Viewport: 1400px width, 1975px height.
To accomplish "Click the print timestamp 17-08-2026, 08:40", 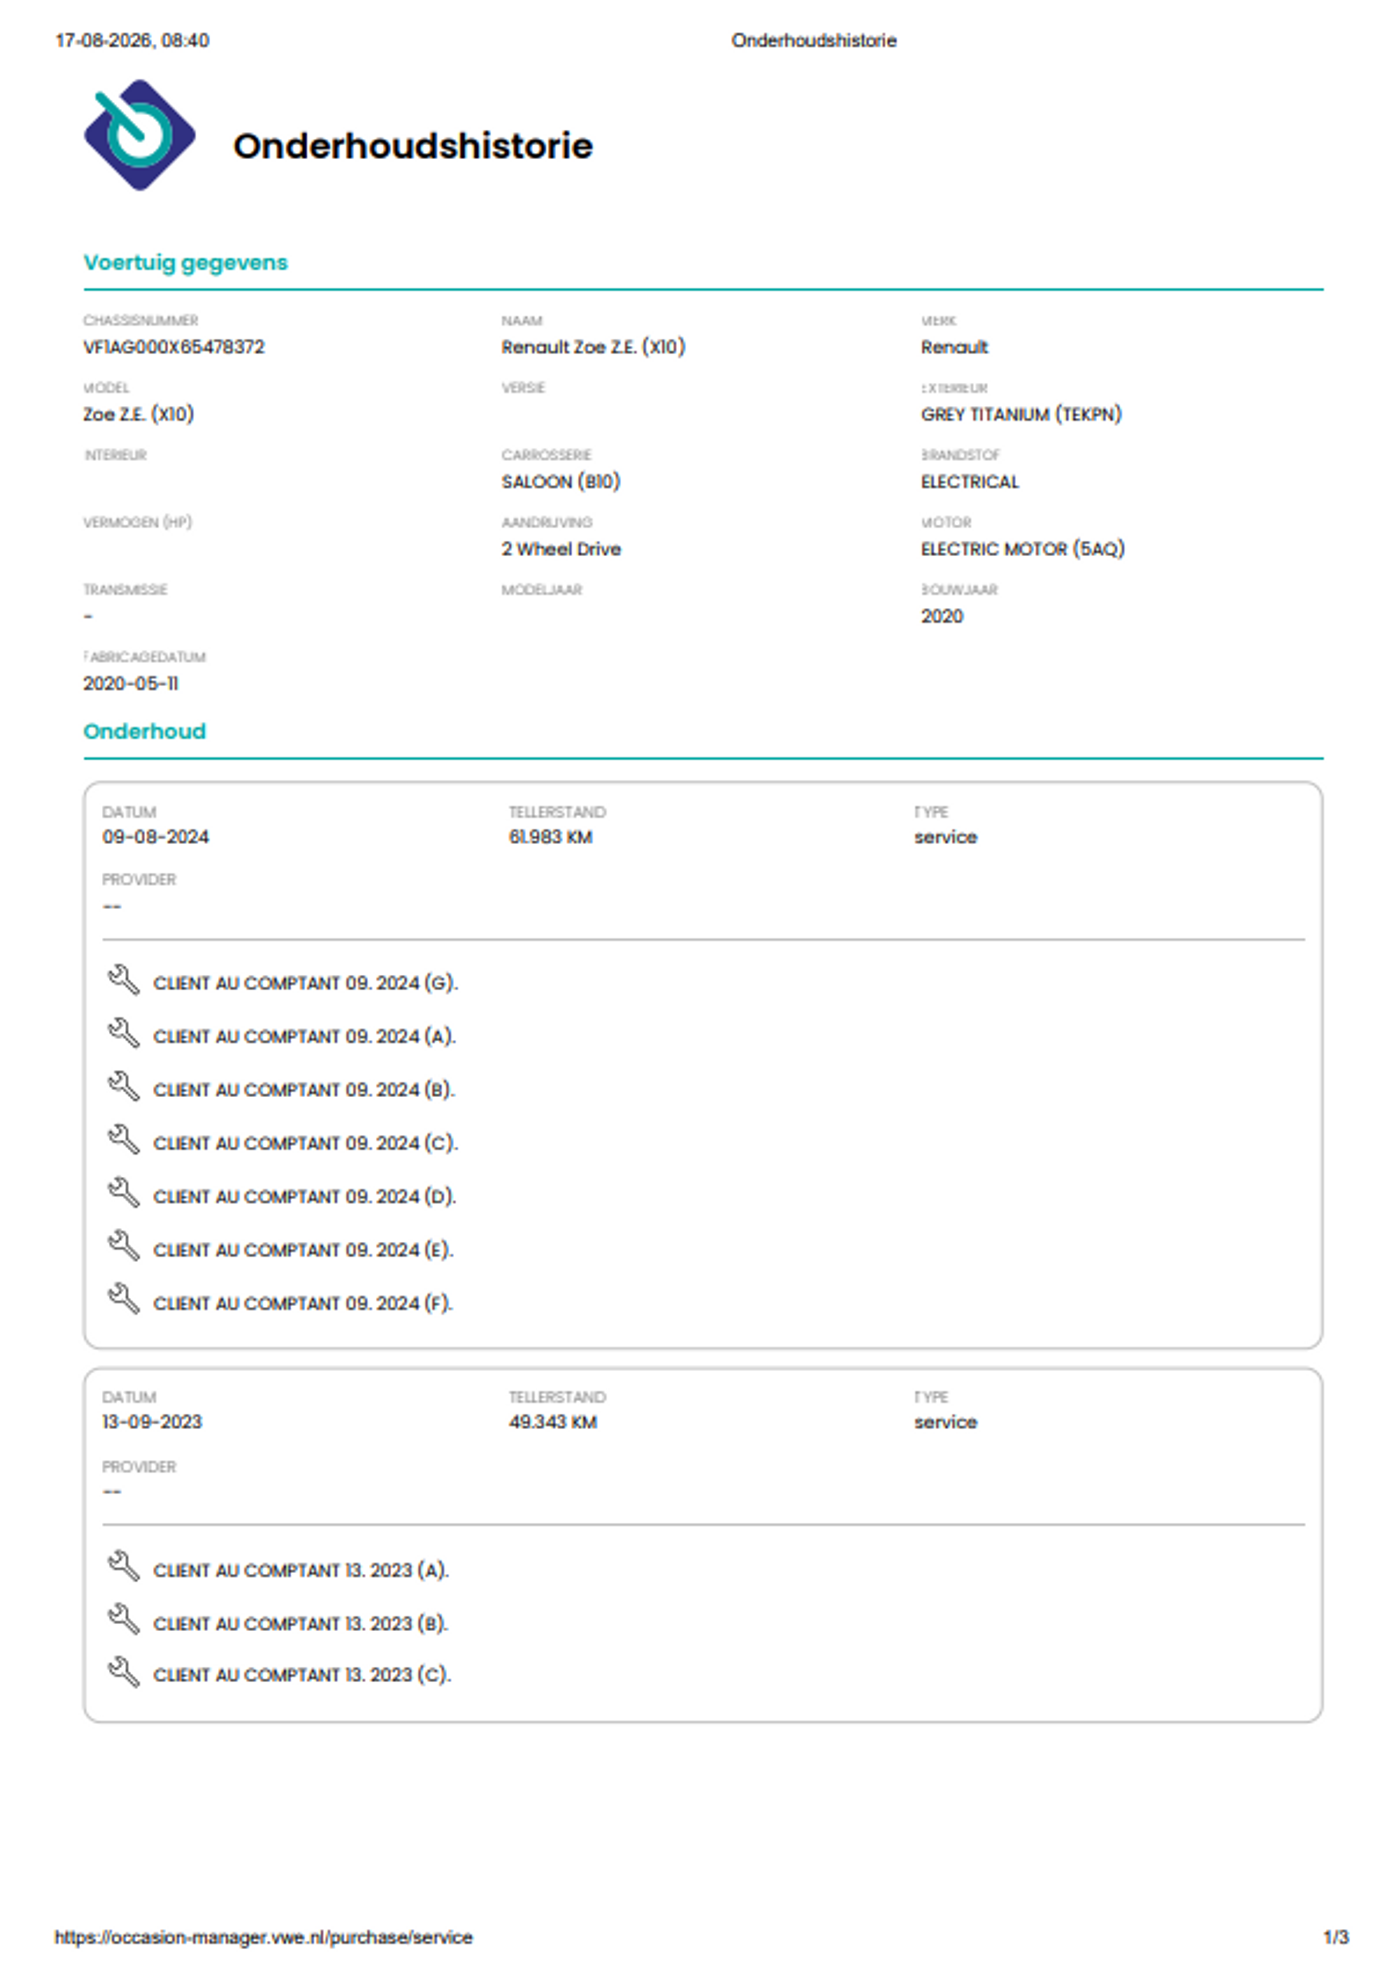I will pyautogui.click(x=132, y=40).
